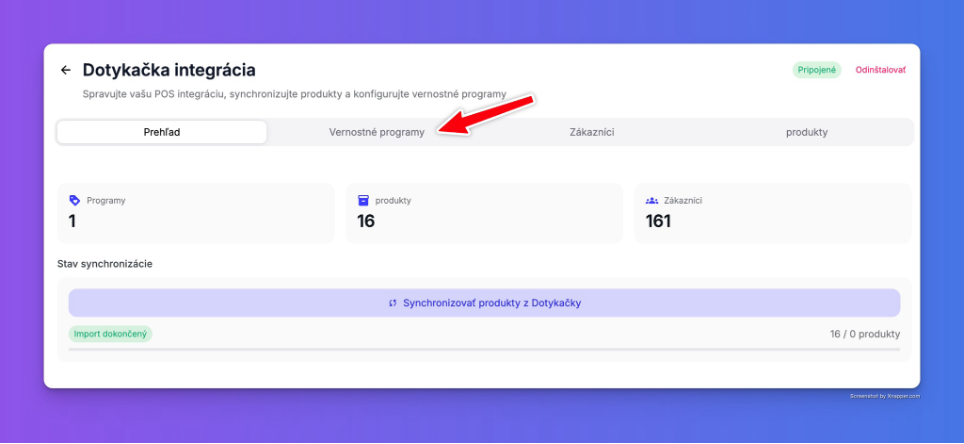Click the 16 / 0 produkty counter
This screenshot has width=964, height=444.
click(x=865, y=334)
